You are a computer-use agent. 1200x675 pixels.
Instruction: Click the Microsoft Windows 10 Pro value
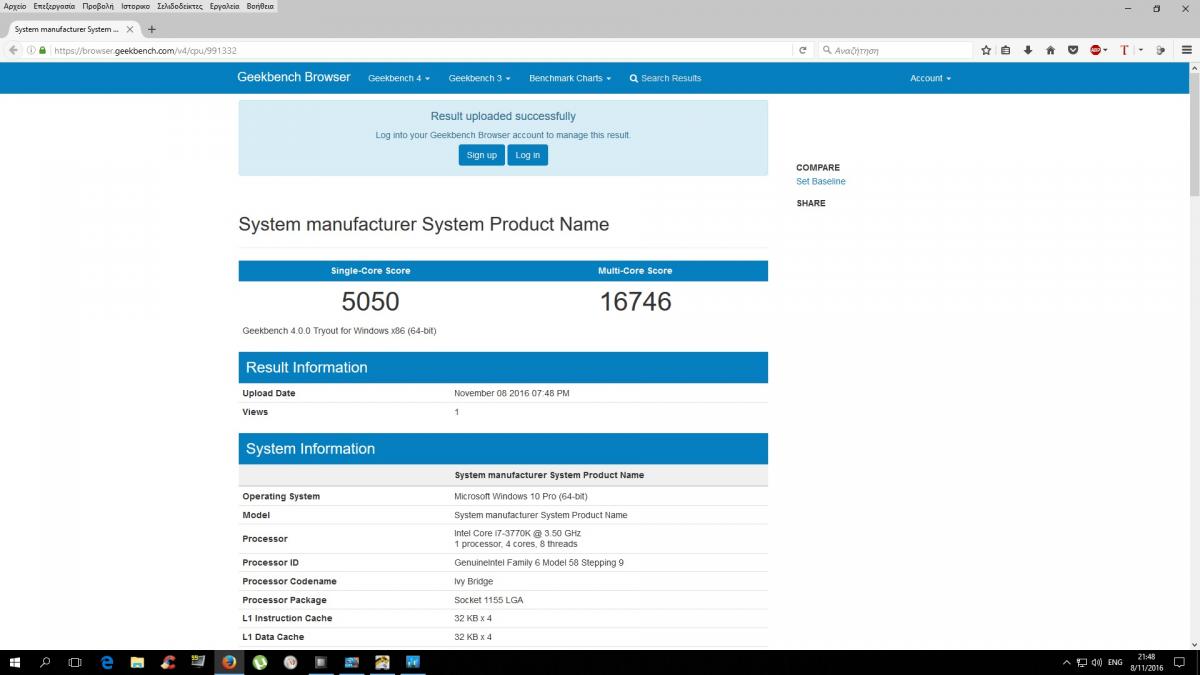(x=520, y=496)
